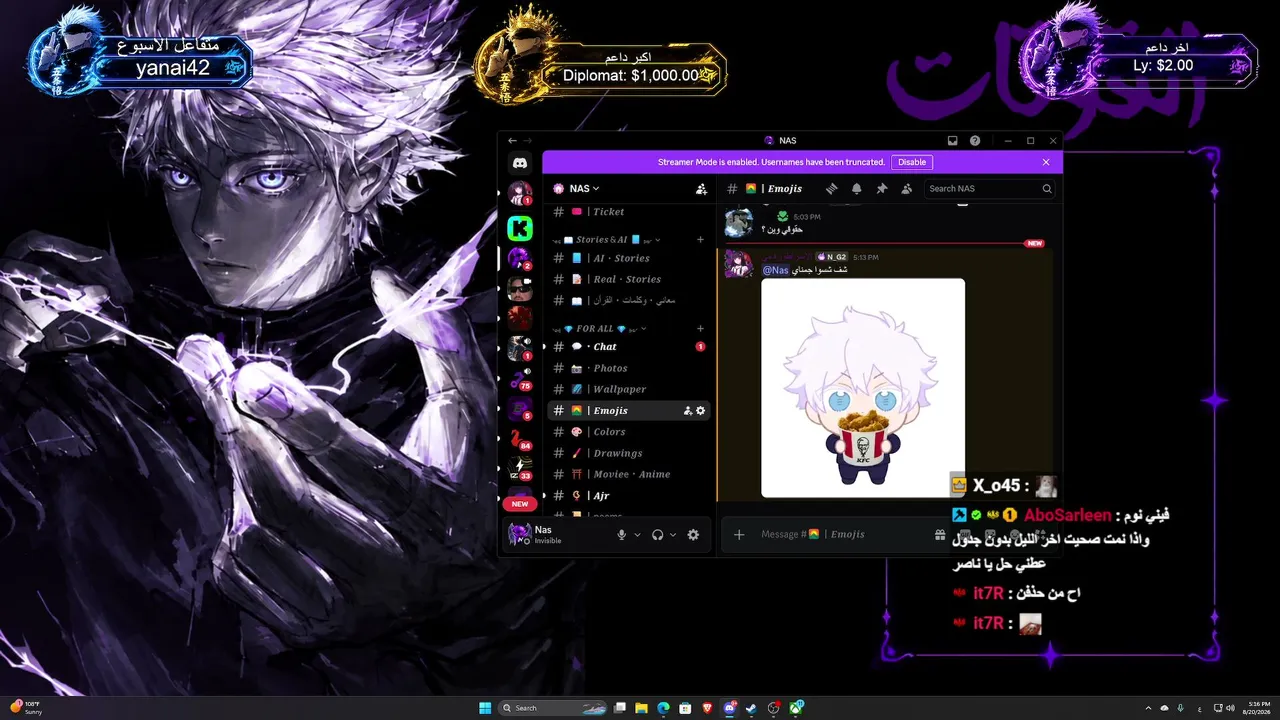The image size is (1280, 720).
Task: Open the sunglasses-avatar server in the sidebar
Action: [520, 288]
